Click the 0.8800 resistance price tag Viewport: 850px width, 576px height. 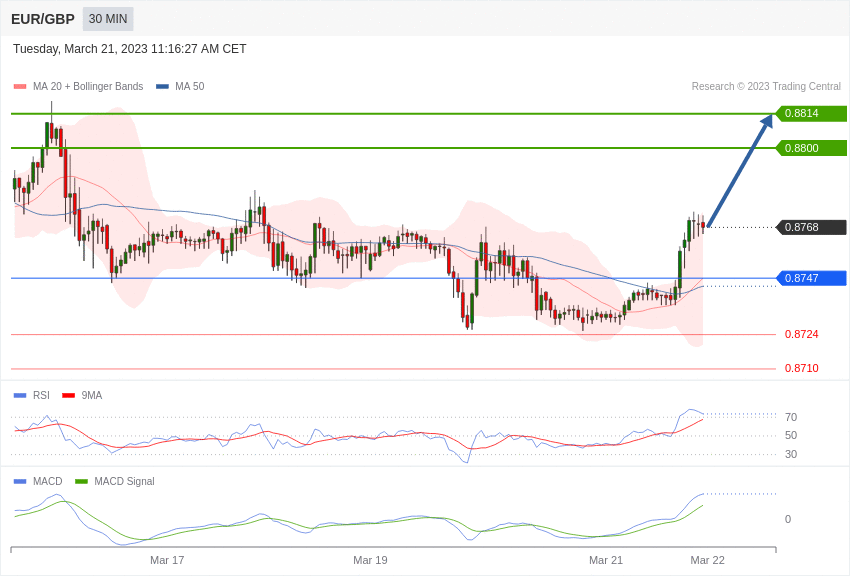pyautogui.click(x=811, y=148)
